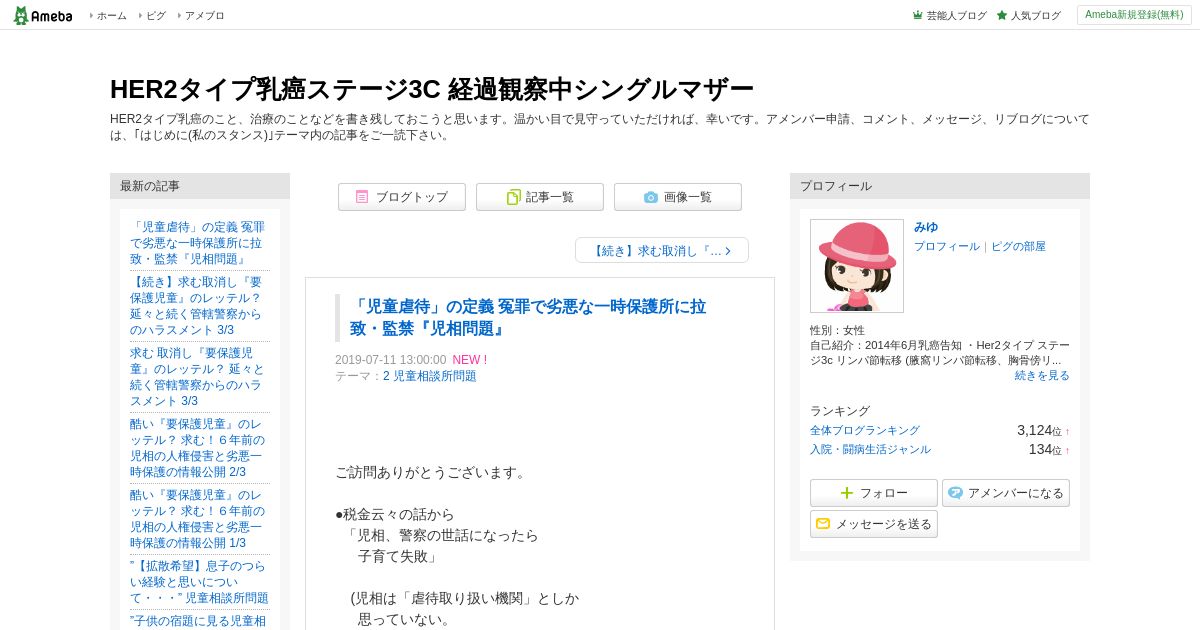Open 全体ブログランキング link
Screen dimensions: 1200x630
click(865, 430)
